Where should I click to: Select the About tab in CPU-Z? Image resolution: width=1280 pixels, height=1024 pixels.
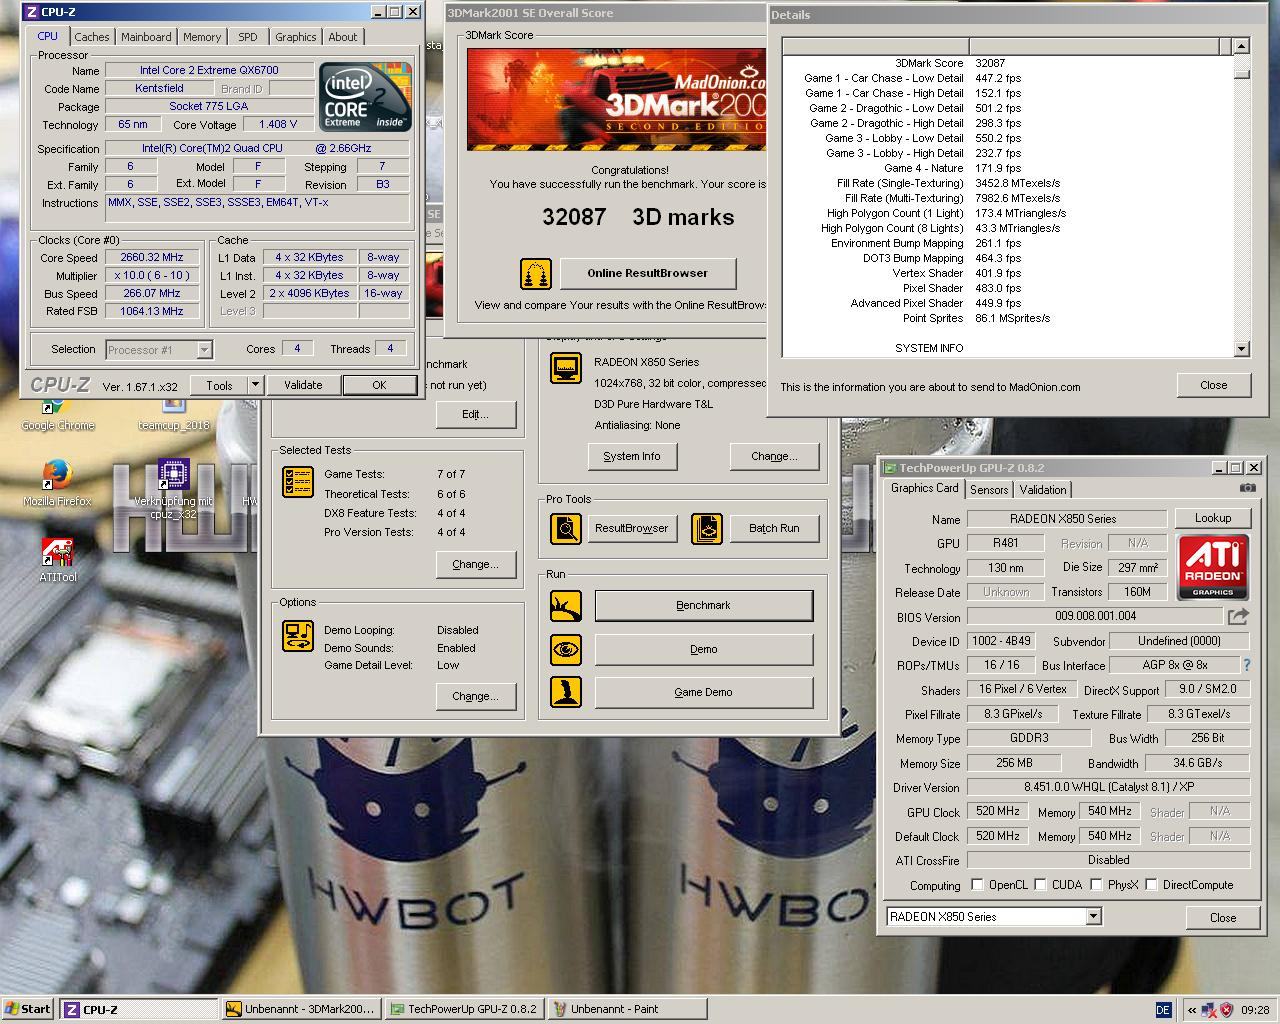[343, 37]
